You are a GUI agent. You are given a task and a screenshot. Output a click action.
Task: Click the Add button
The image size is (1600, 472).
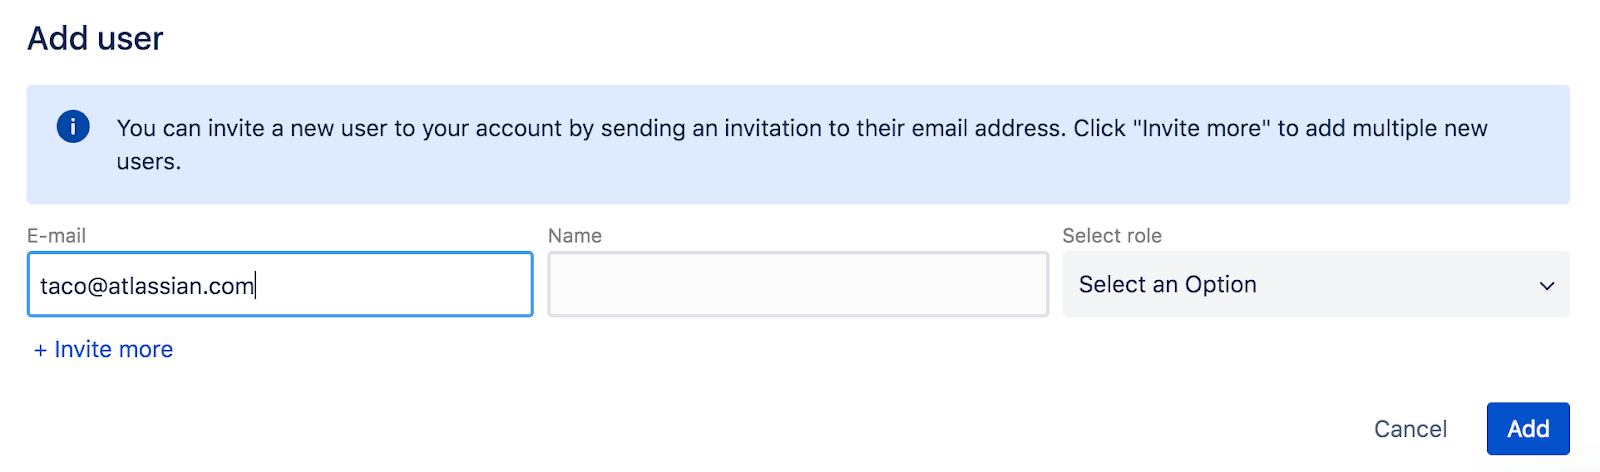click(x=1527, y=429)
